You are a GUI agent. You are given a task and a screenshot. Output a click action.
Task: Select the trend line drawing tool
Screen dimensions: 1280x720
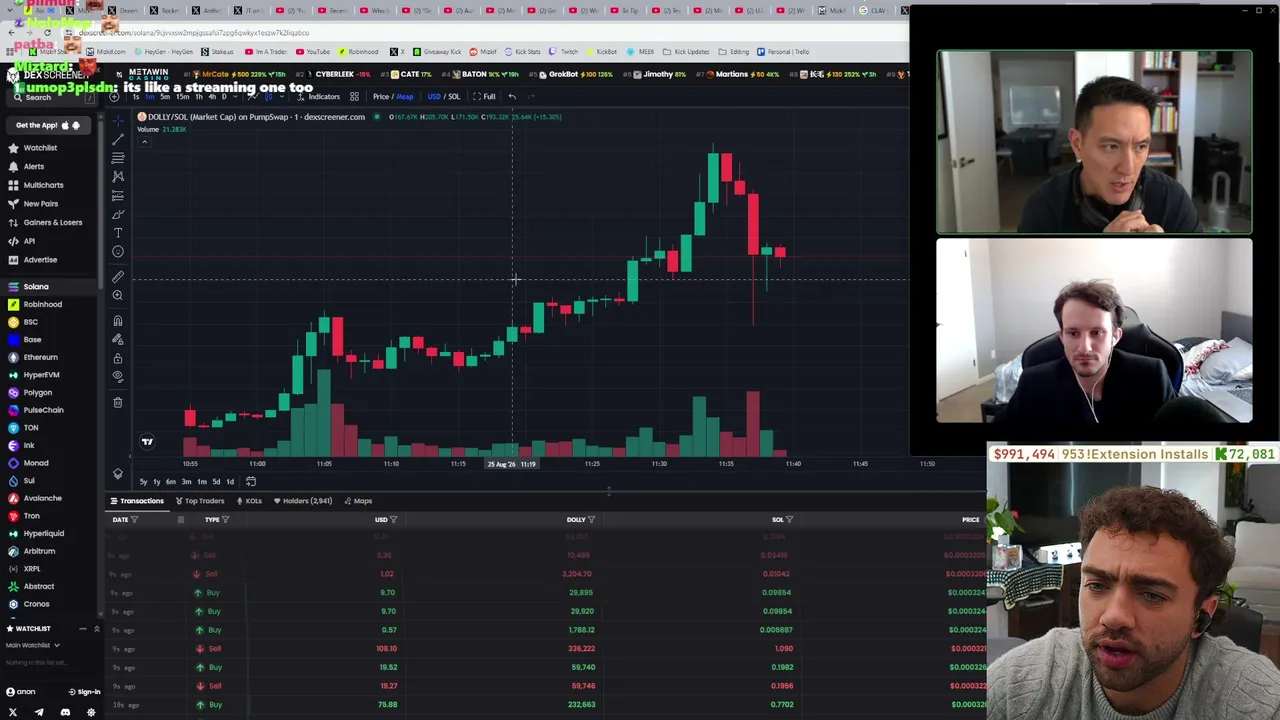point(118,139)
